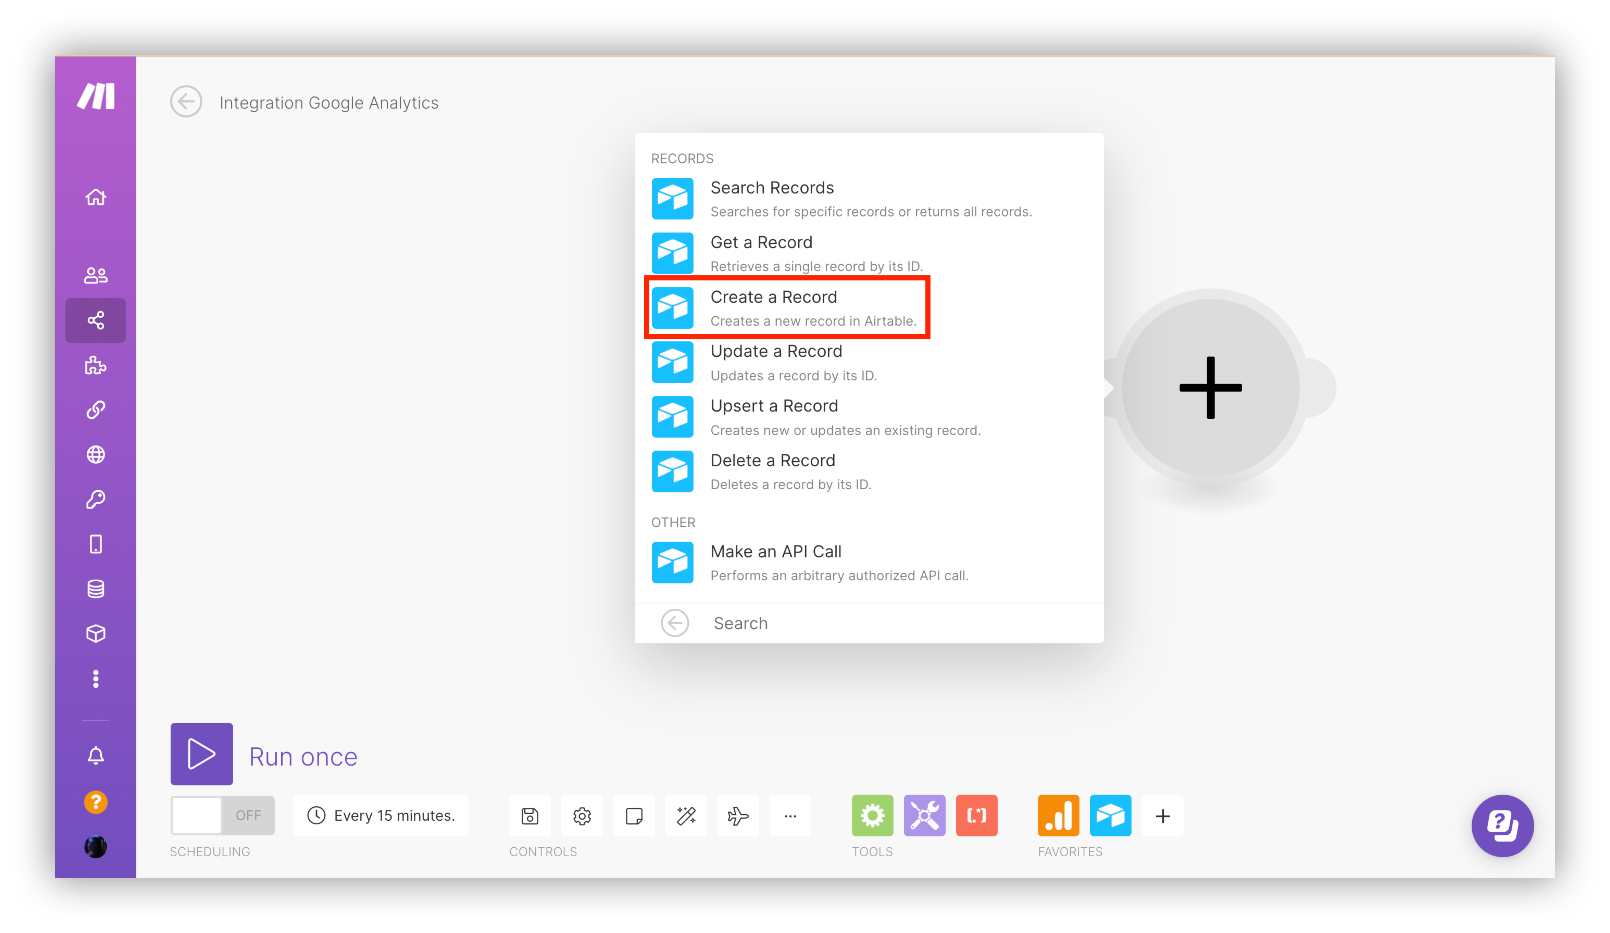Open the red Text parser brackets icon
The image size is (1610, 933).
[977, 816]
